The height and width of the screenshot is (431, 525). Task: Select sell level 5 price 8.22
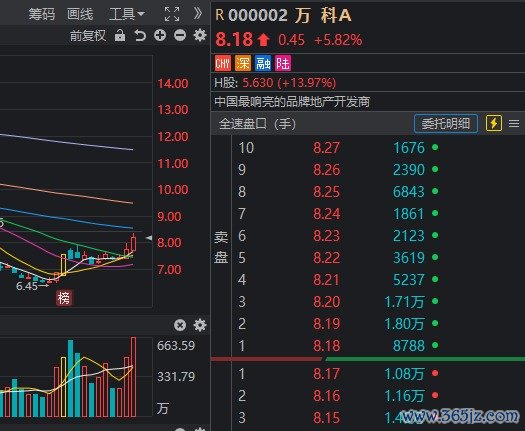[x=326, y=258]
